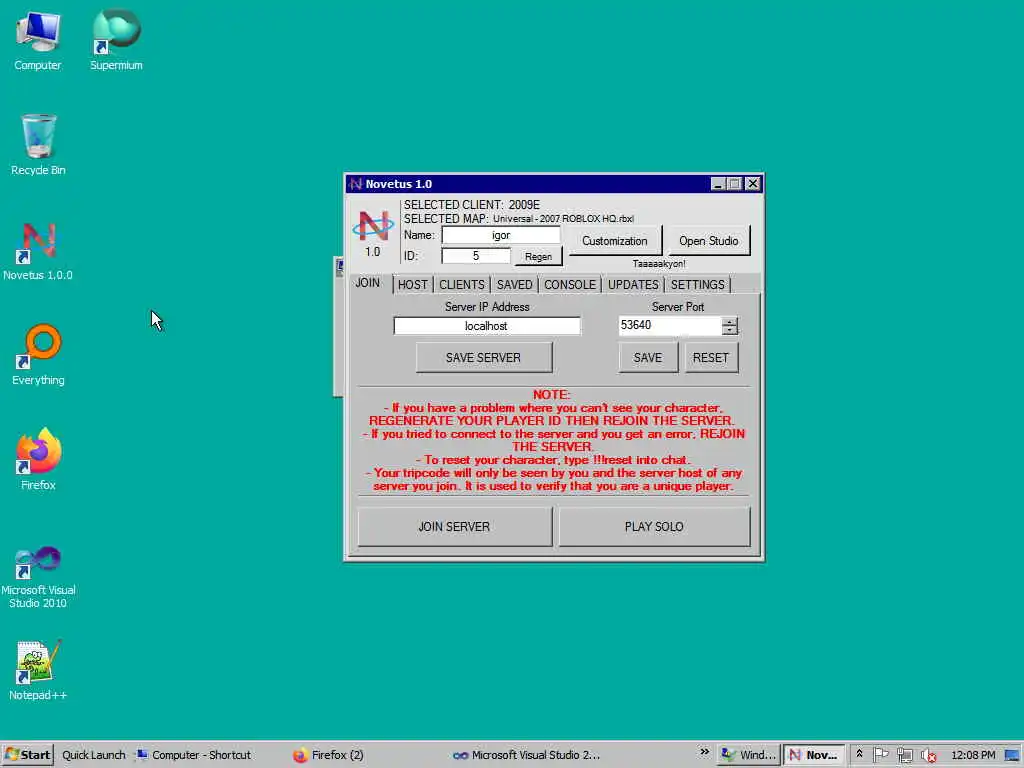
Task: Minimize the Novetus window
Action: coord(718,184)
